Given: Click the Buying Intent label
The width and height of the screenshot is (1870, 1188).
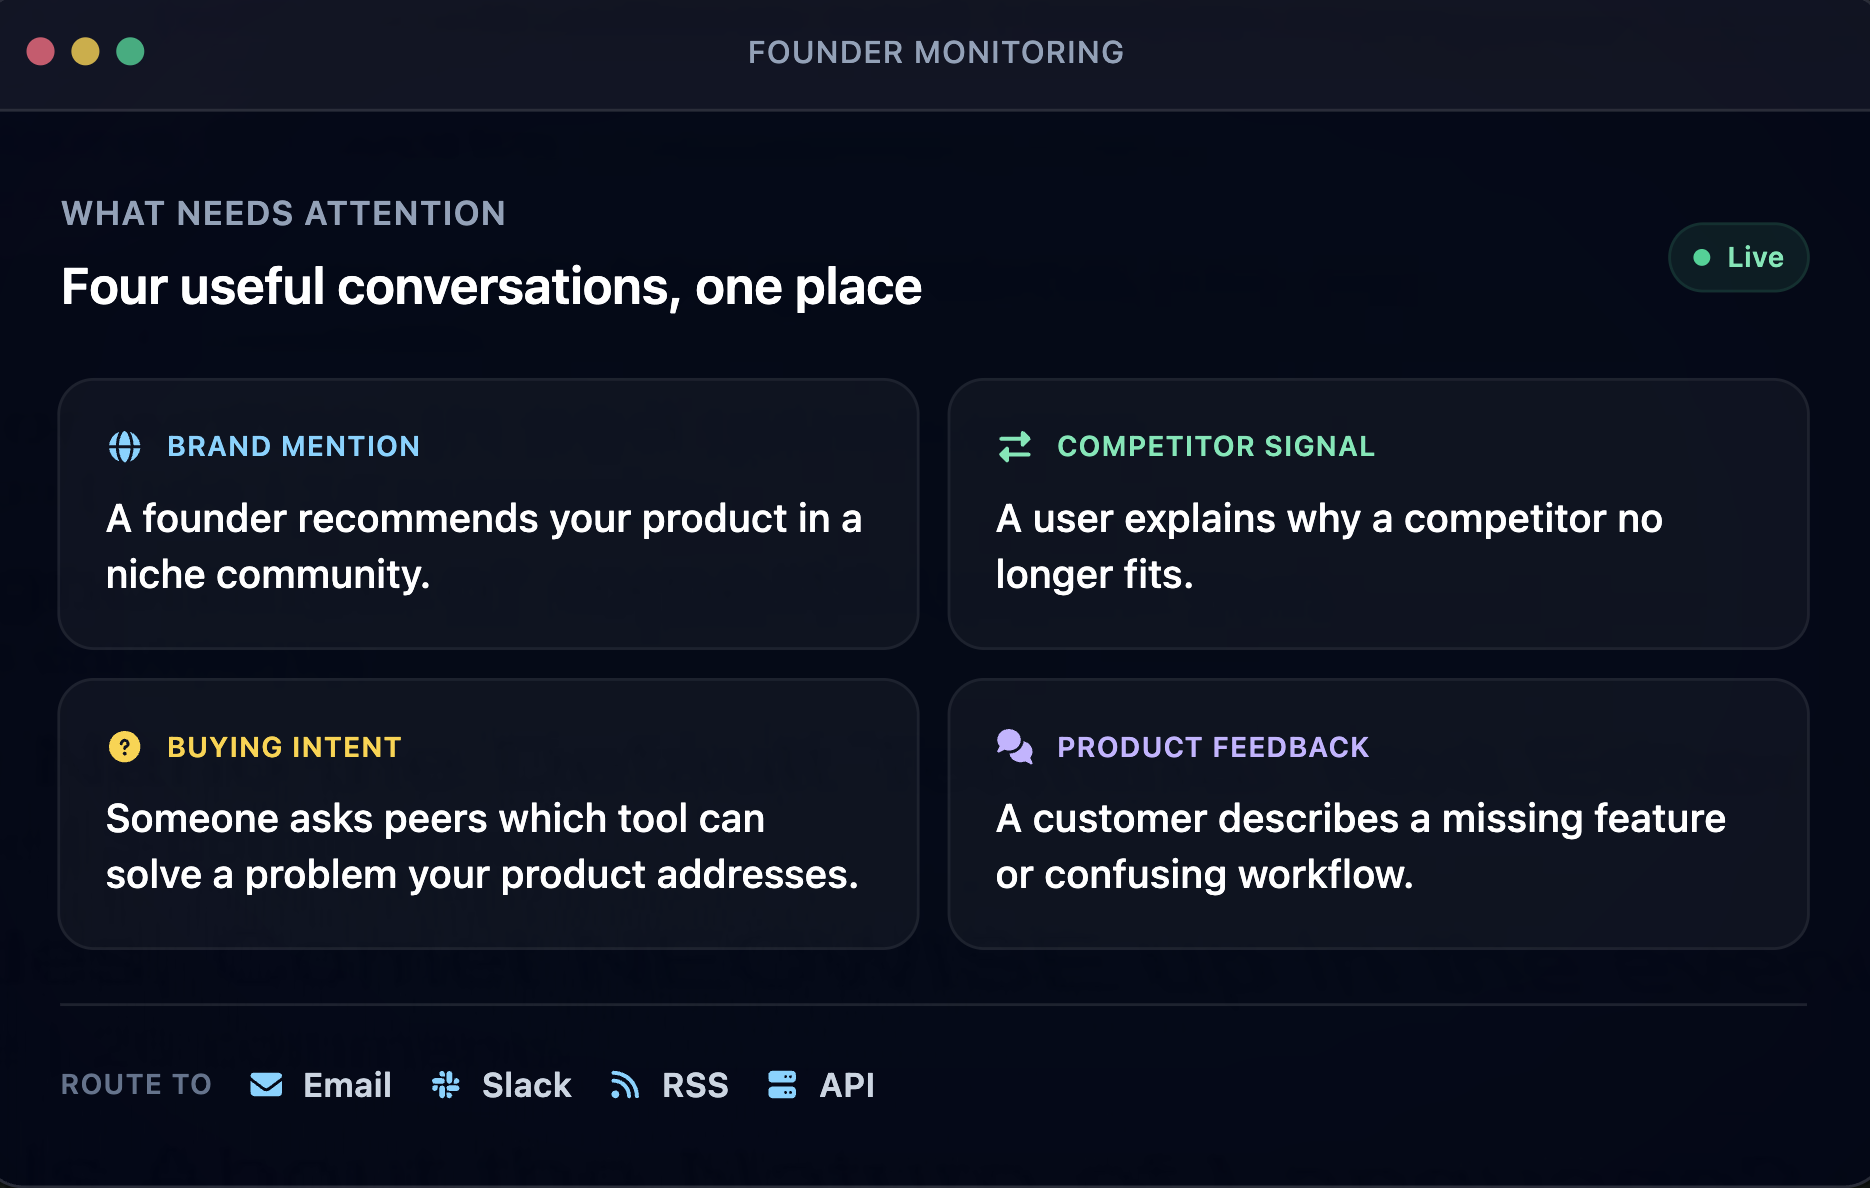Looking at the screenshot, I should (285, 747).
